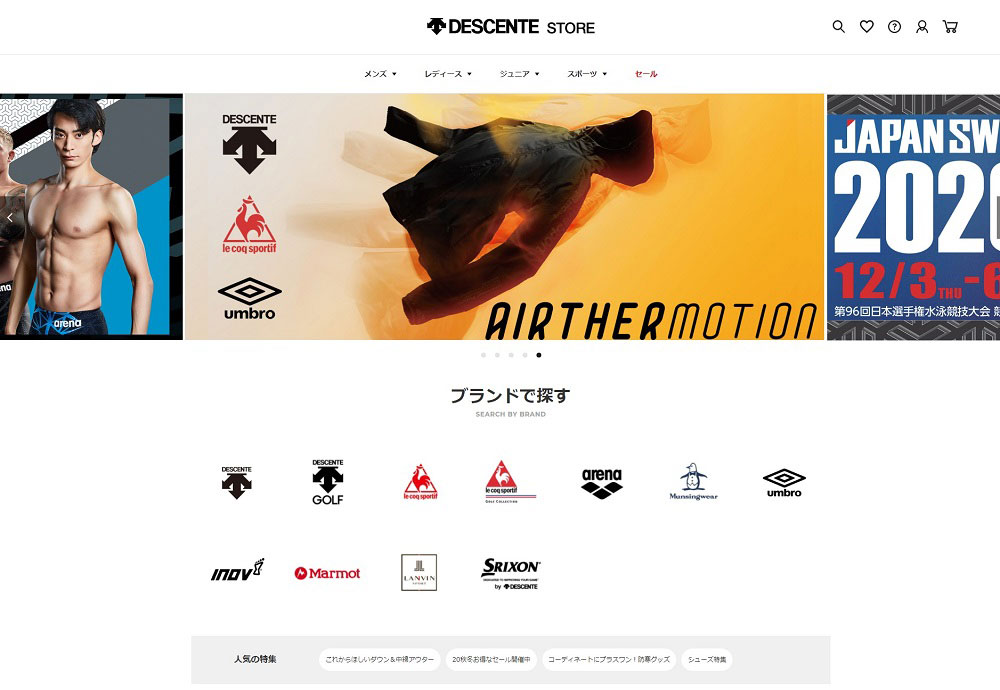Viewport: 1000px width, 690px height.
Task: Open the inov-8 brand logo
Action: tap(237, 570)
